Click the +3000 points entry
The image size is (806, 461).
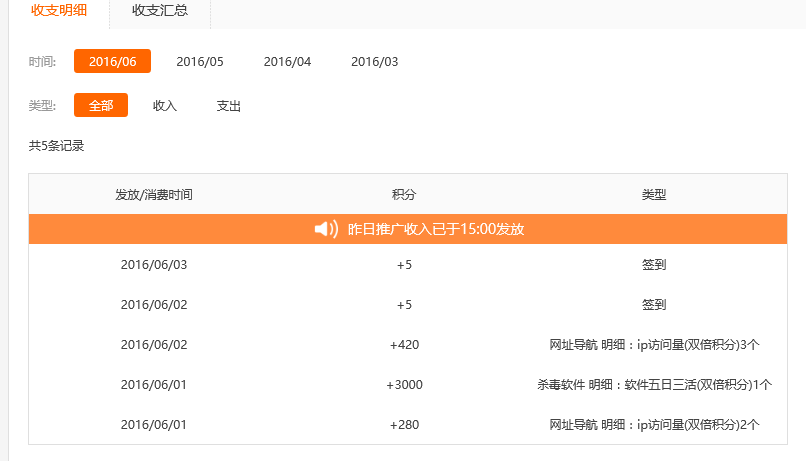[x=404, y=385]
